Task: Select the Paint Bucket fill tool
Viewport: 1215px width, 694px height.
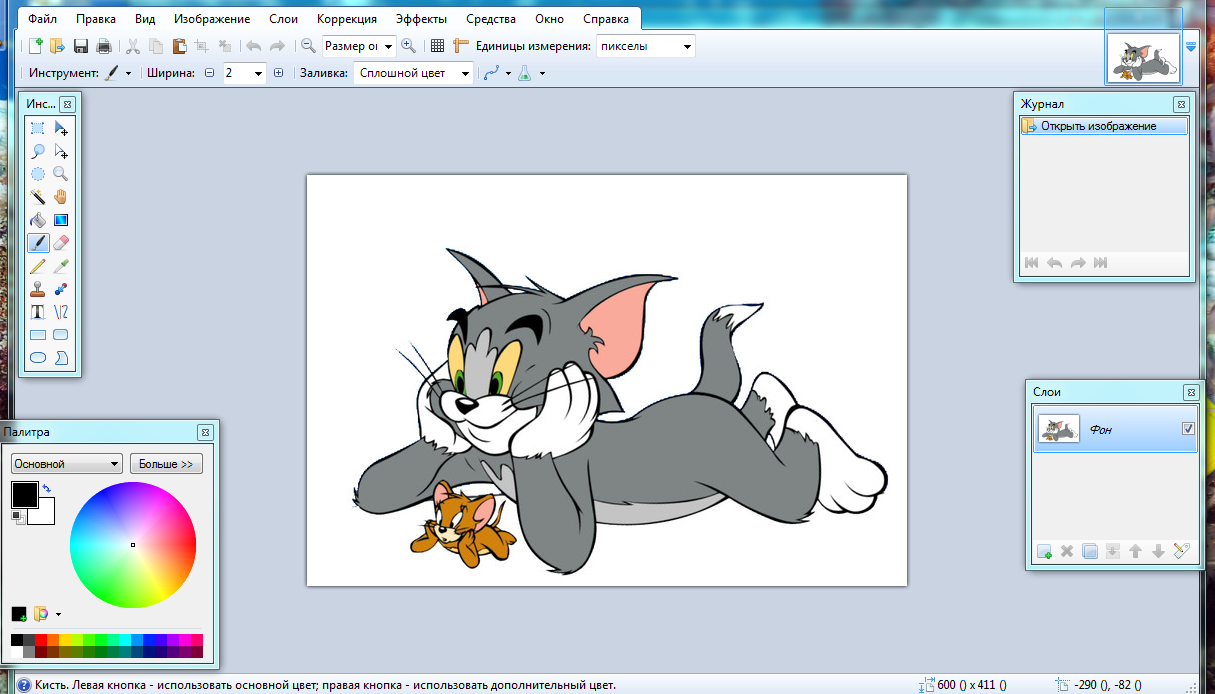Action: pos(37,220)
